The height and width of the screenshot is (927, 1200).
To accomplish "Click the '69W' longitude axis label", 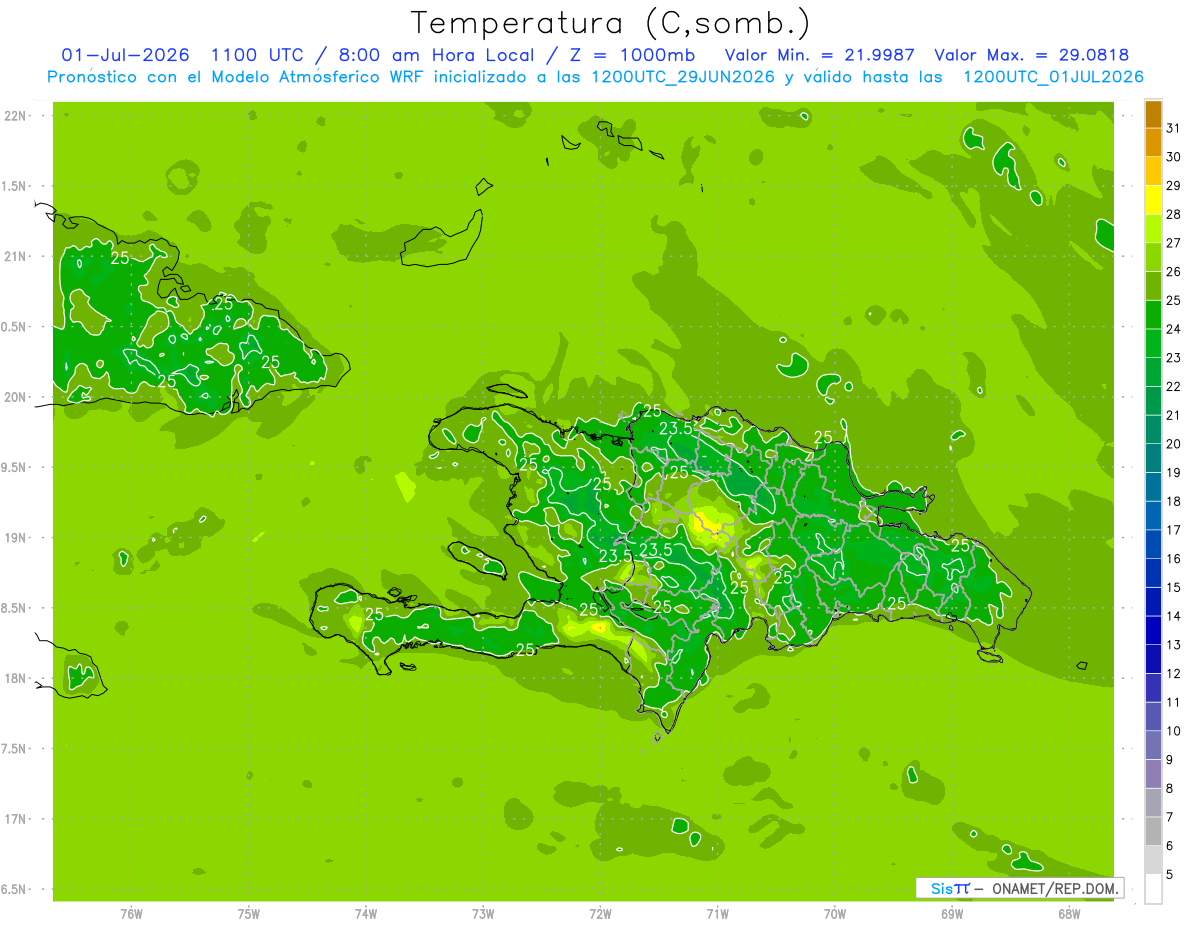I will tap(952, 913).
